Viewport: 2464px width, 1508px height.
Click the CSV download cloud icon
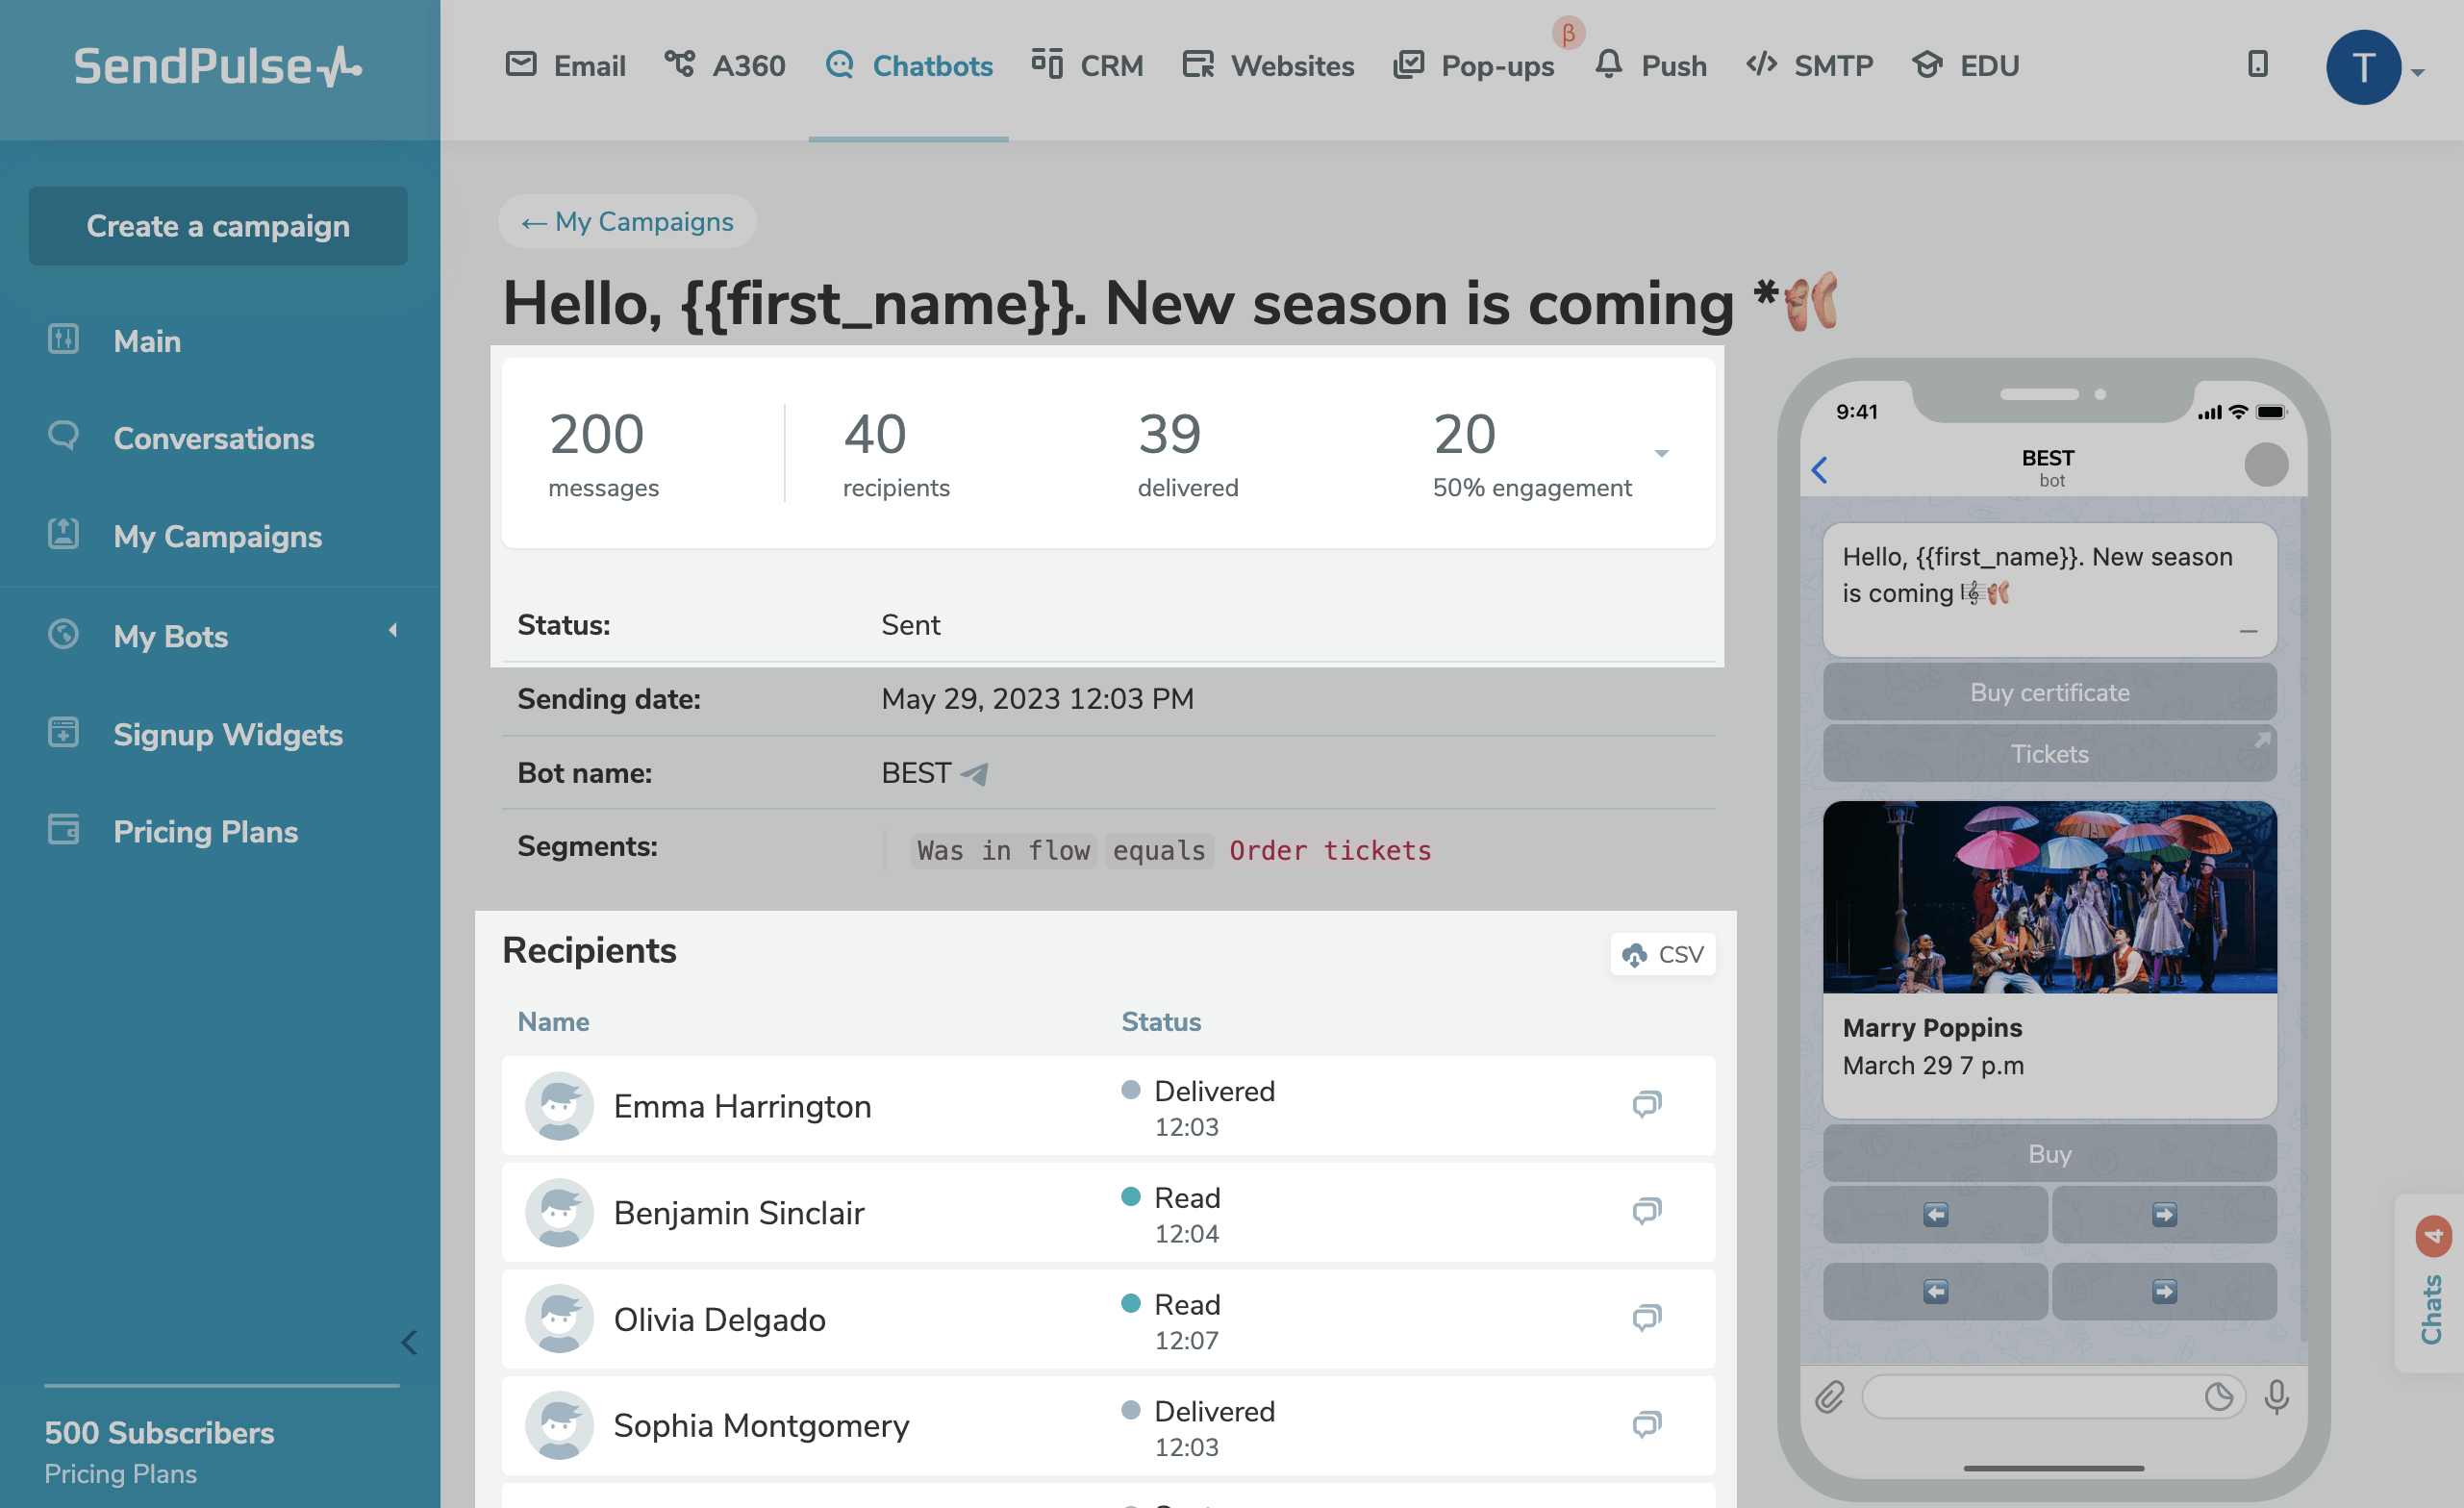click(1634, 954)
